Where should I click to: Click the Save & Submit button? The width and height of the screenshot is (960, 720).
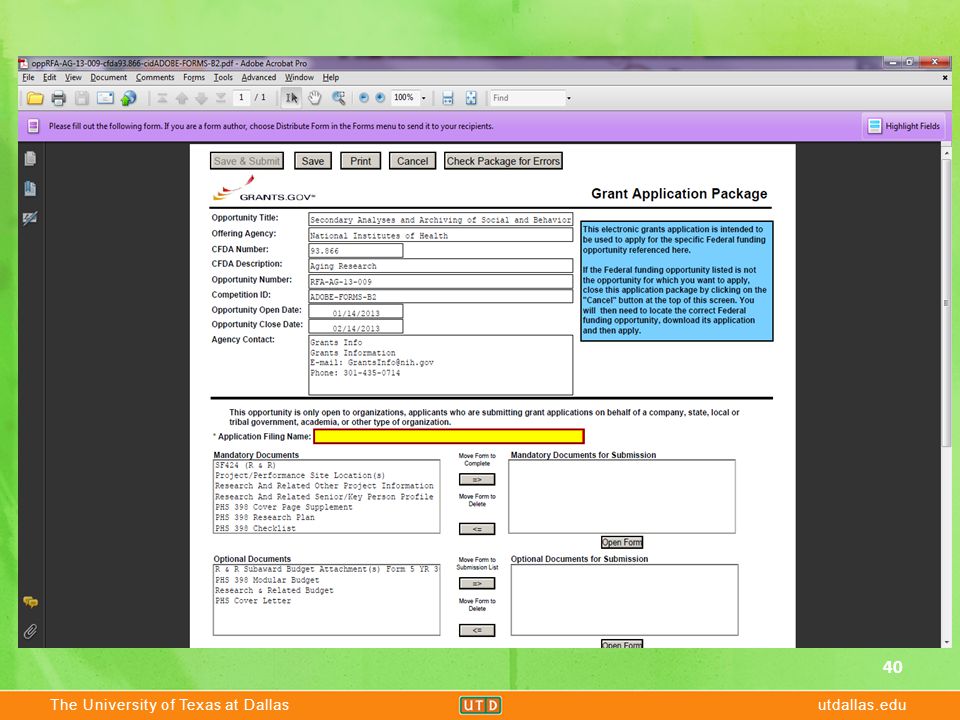[247, 161]
